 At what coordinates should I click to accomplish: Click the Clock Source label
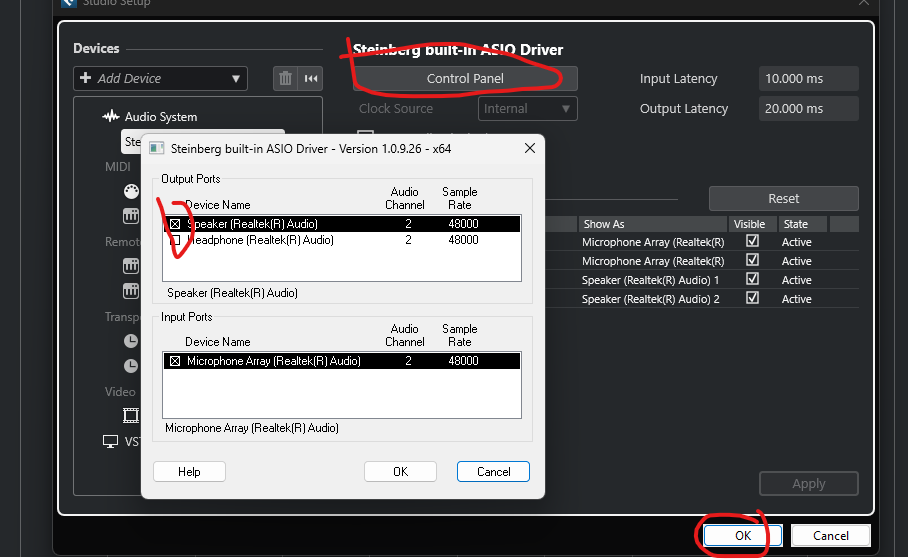coord(396,108)
